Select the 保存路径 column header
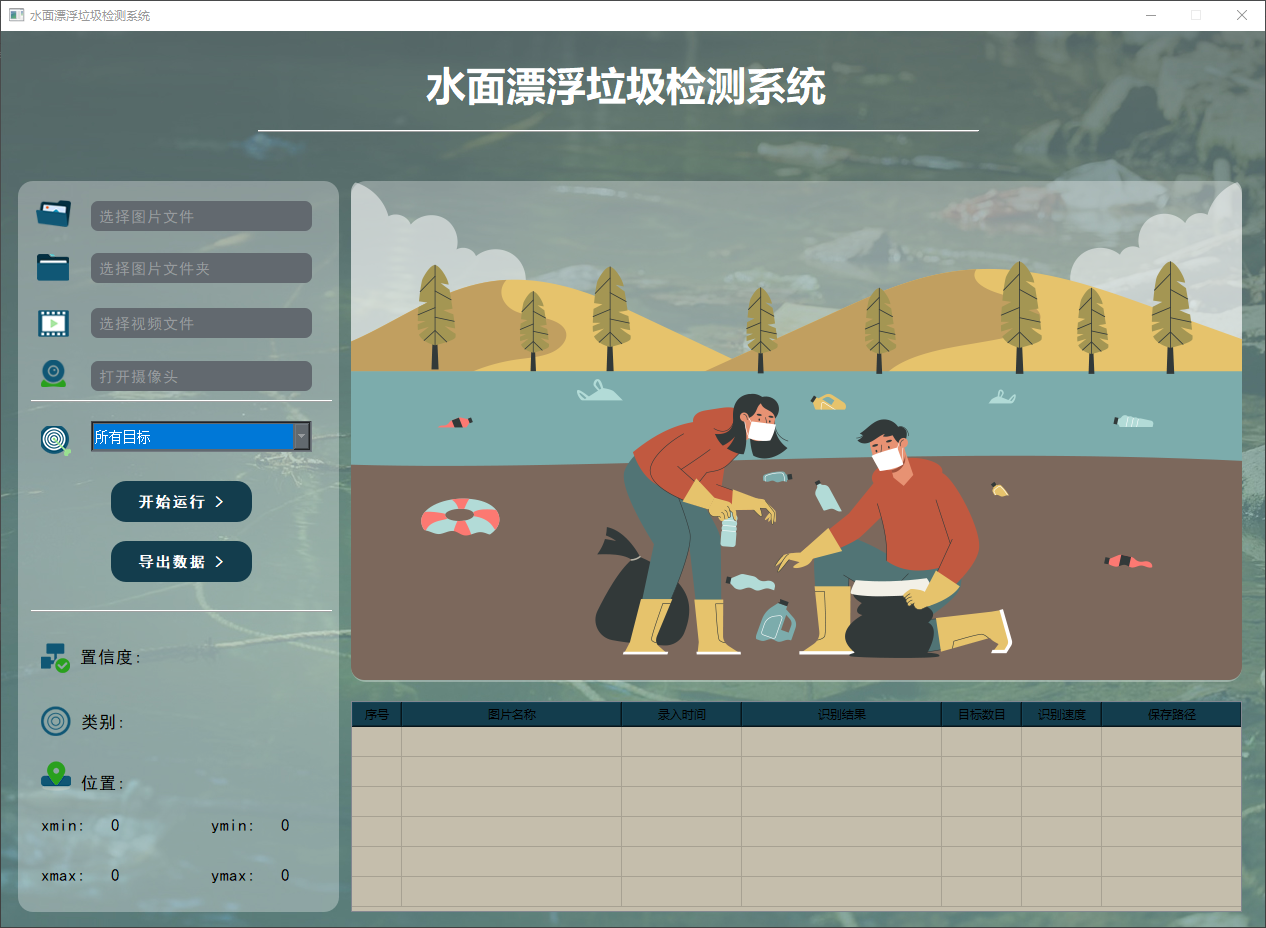This screenshot has height=928, width=1266. click(1171, 714)
